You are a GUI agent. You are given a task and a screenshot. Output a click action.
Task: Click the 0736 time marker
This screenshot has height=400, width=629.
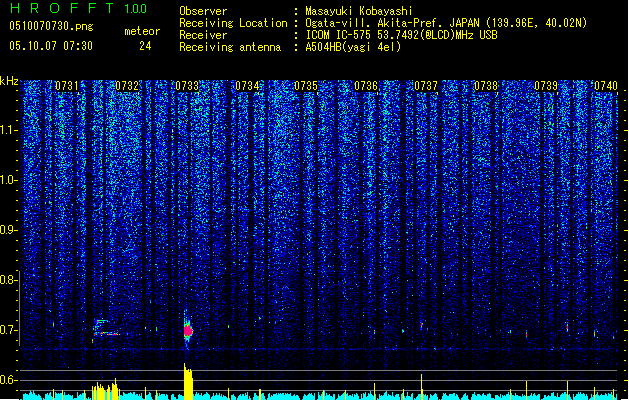tap(366, 86)
